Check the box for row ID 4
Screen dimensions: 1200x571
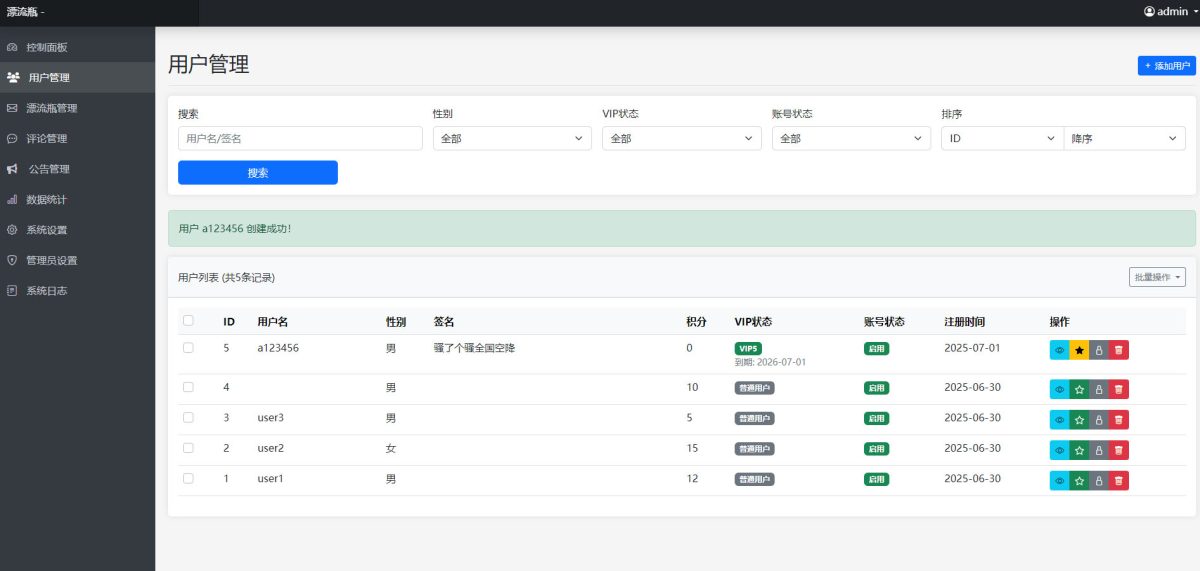coord(188,387)
